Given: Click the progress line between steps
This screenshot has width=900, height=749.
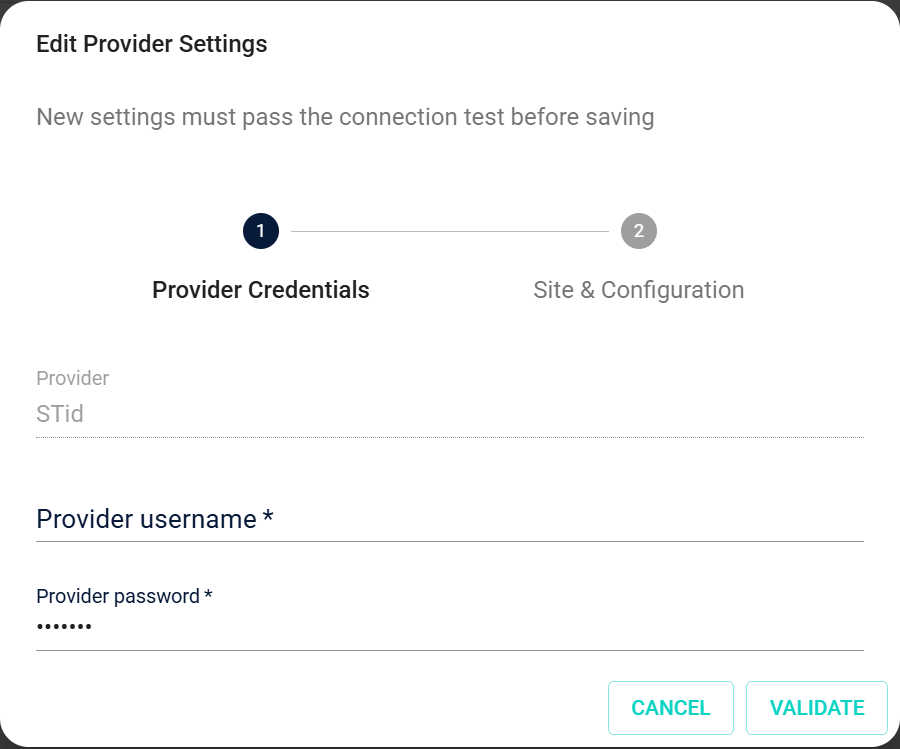Looking at the screenshot, I should [450, 231].
